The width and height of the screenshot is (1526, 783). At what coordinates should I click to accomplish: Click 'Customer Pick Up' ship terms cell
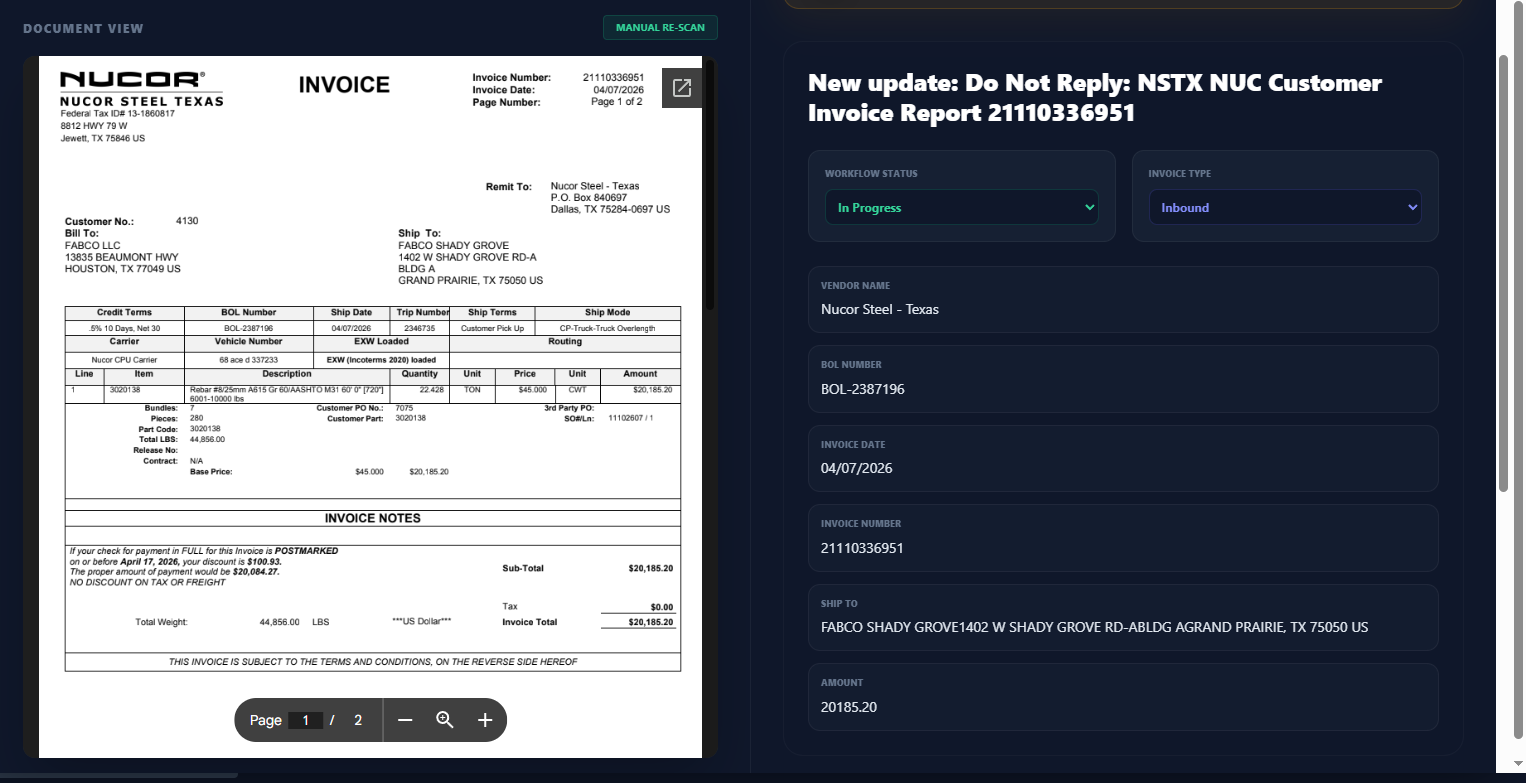(x=492, y=328)
